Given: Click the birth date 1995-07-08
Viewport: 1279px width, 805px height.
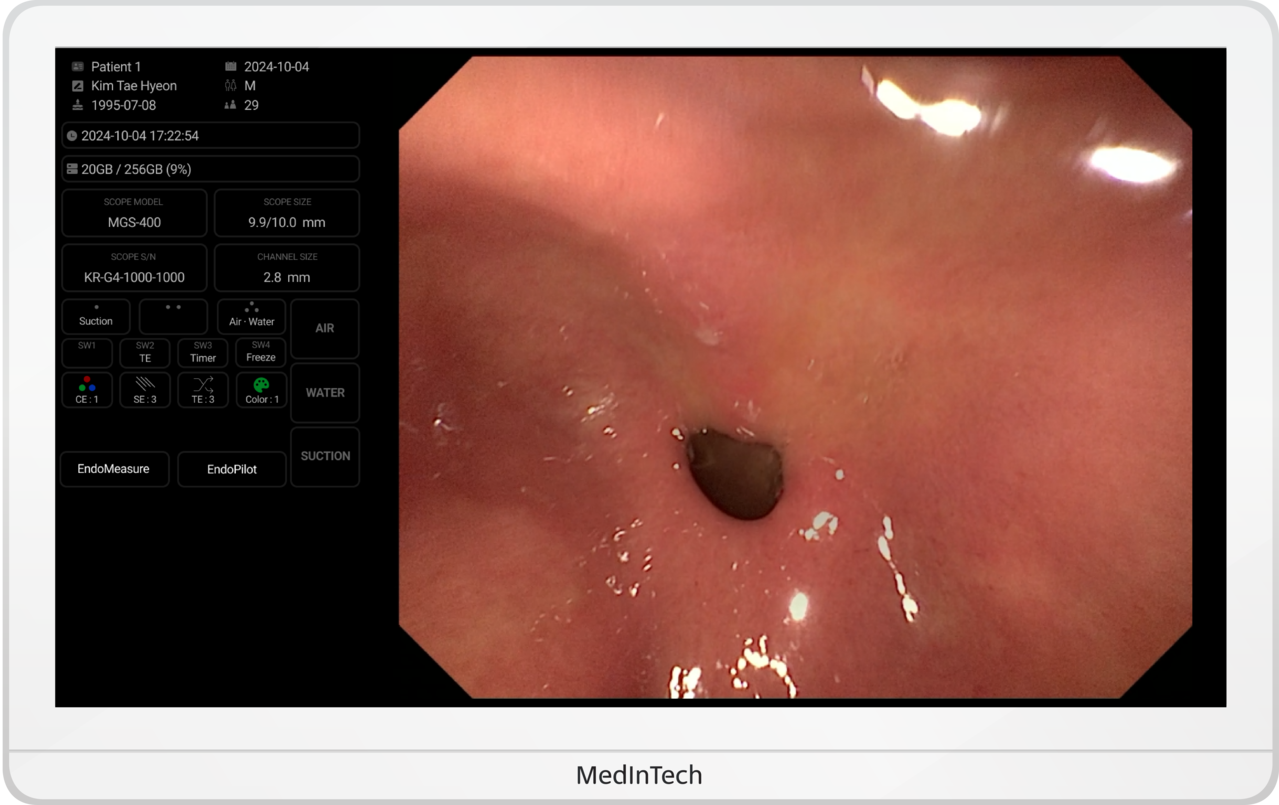Looking at the screenshot, I should [x=124, y=105].
